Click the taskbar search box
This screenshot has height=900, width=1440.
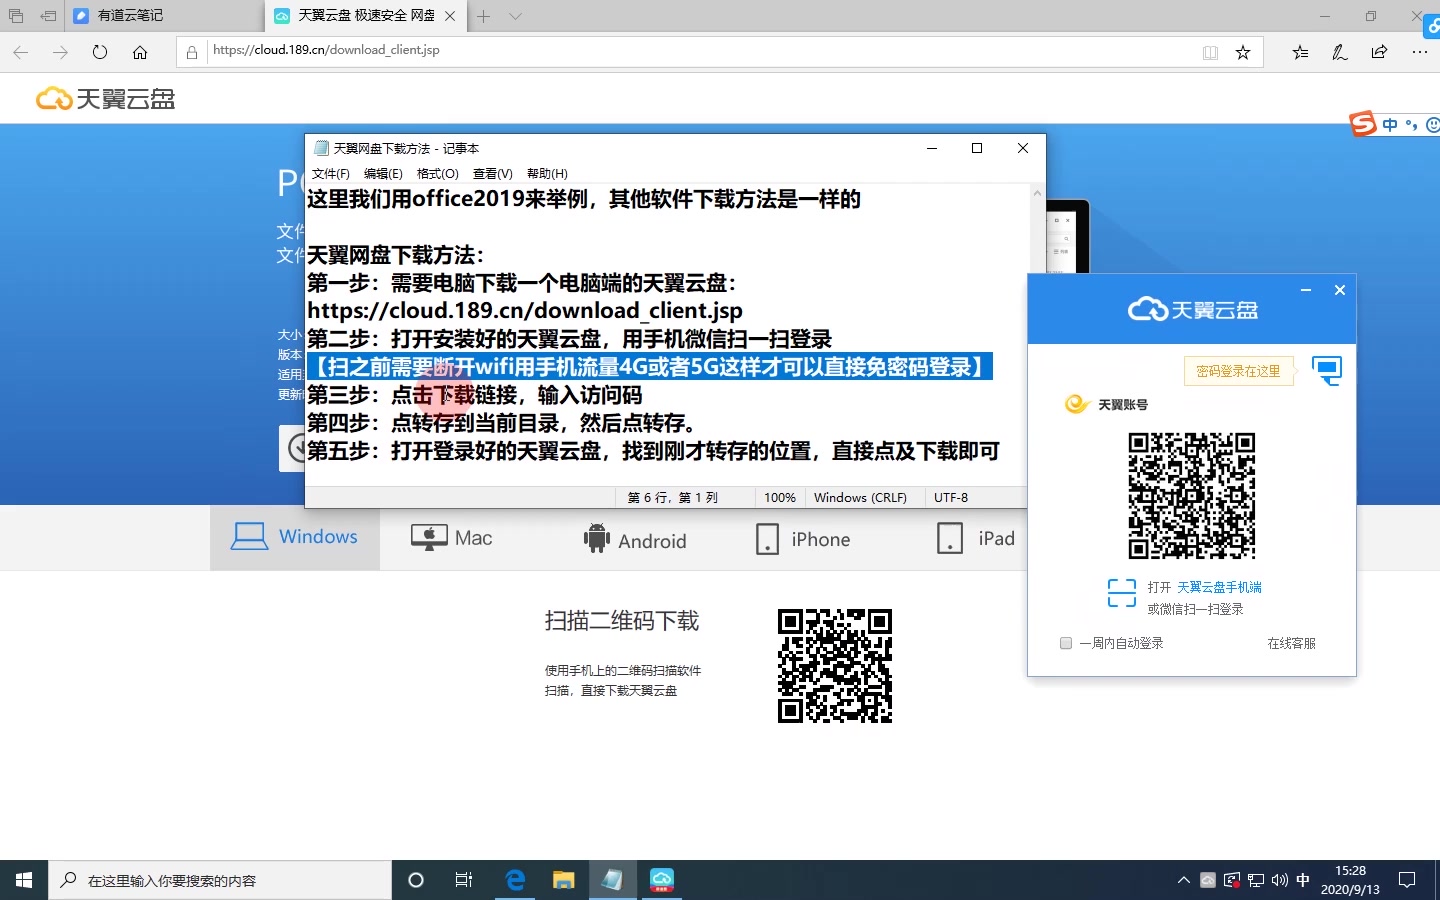click(x=220, y=880)
